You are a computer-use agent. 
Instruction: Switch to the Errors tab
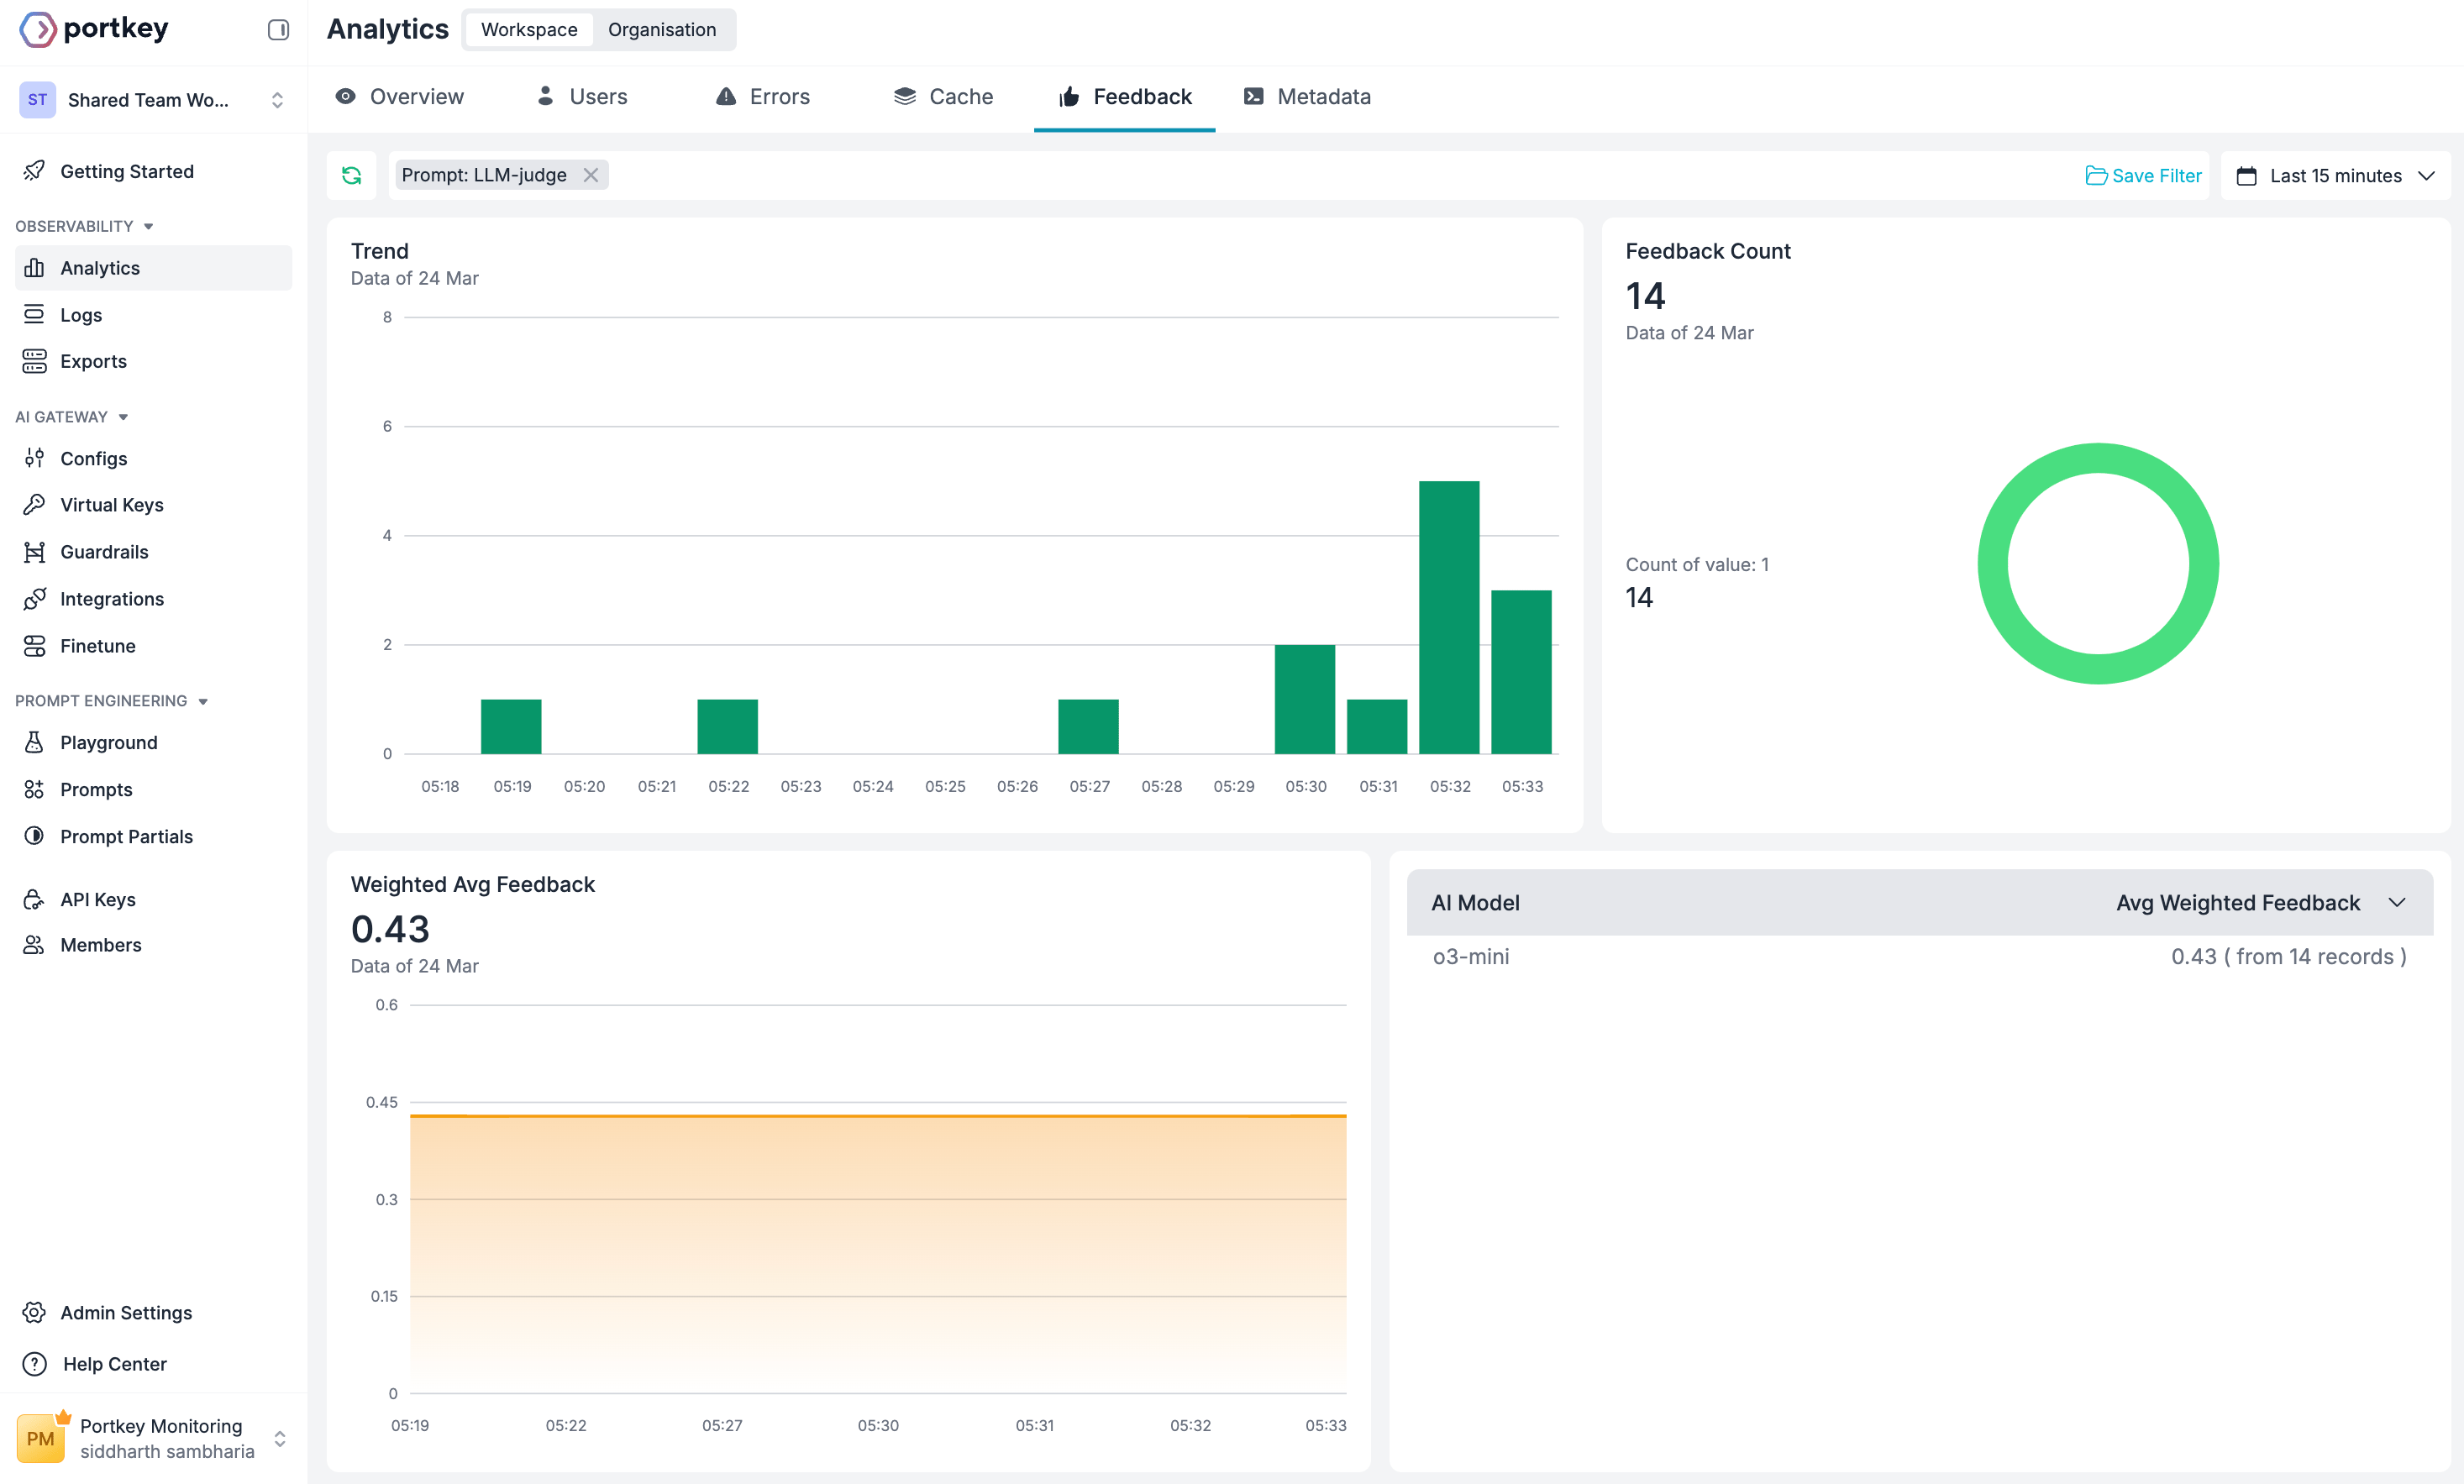(763, 97)
